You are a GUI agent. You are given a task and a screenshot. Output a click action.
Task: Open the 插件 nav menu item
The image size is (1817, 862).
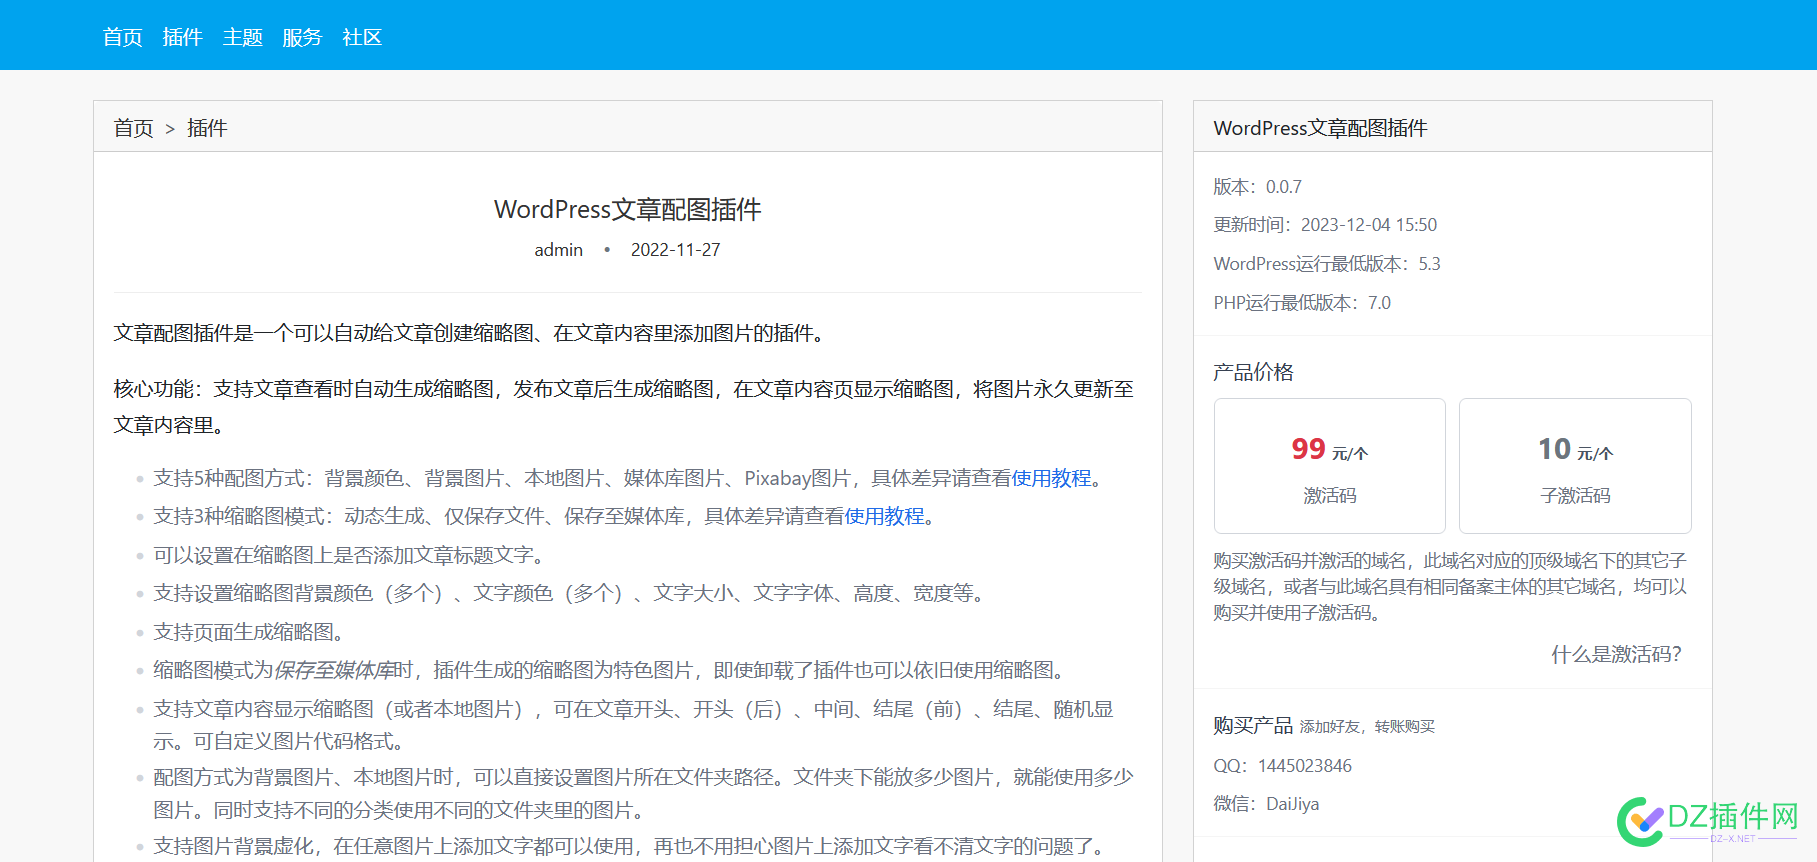(182, 37)
